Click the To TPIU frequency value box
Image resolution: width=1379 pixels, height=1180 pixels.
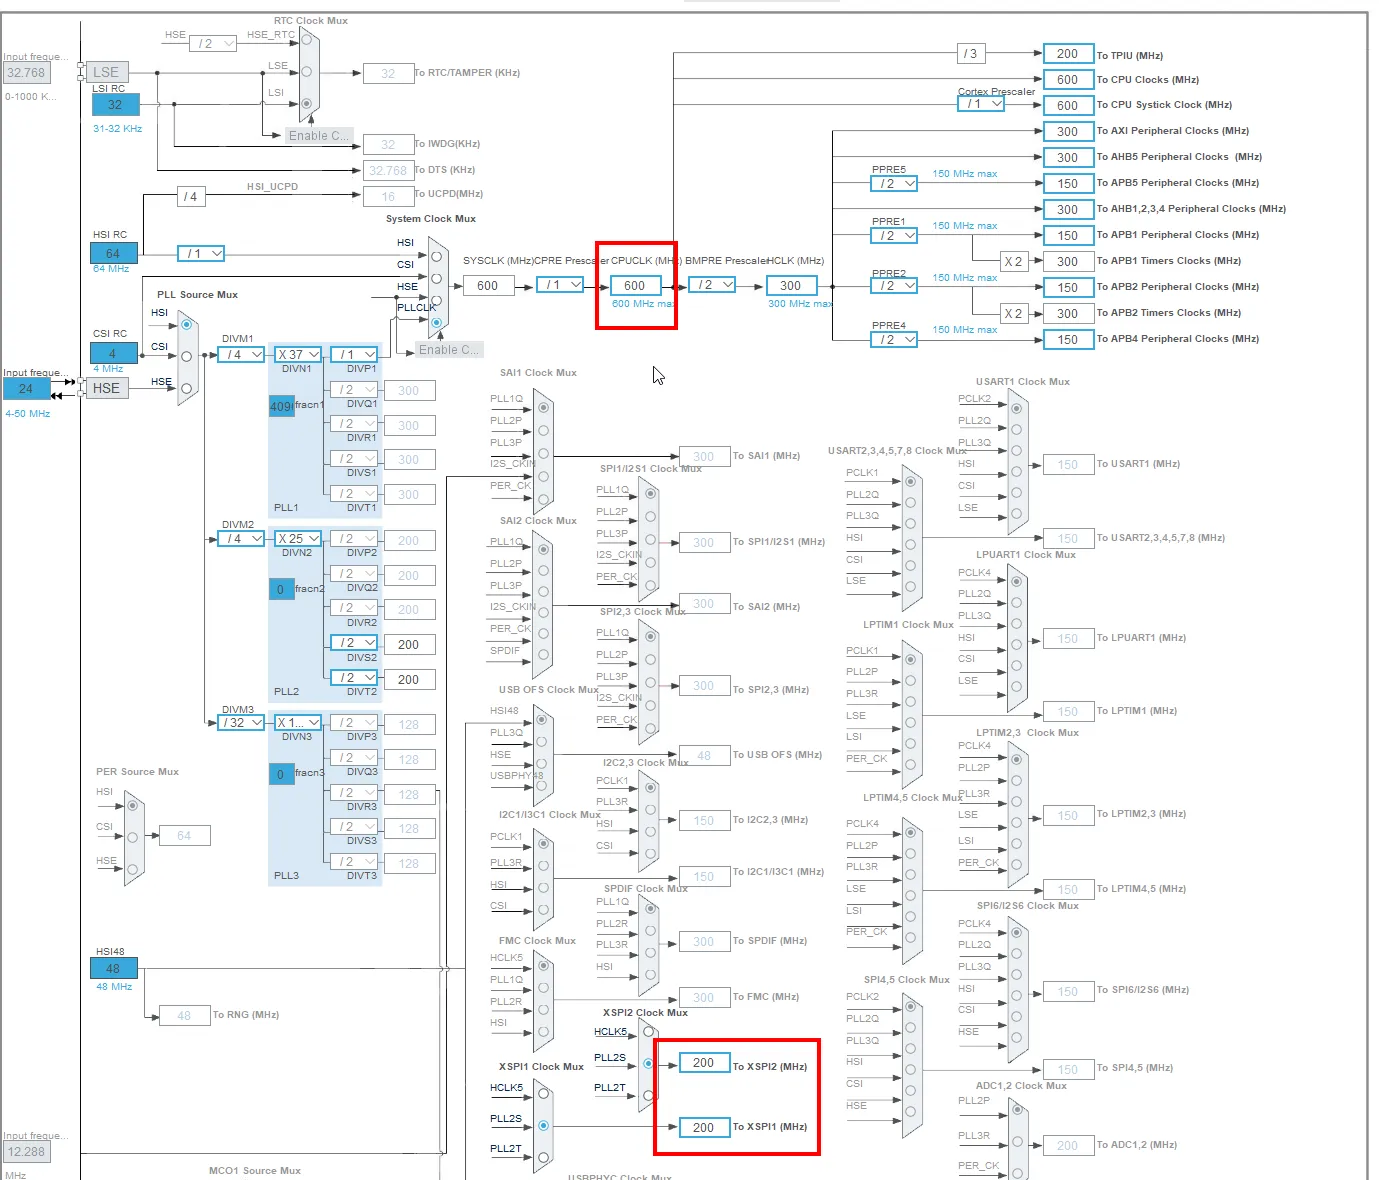(1068, 54)
